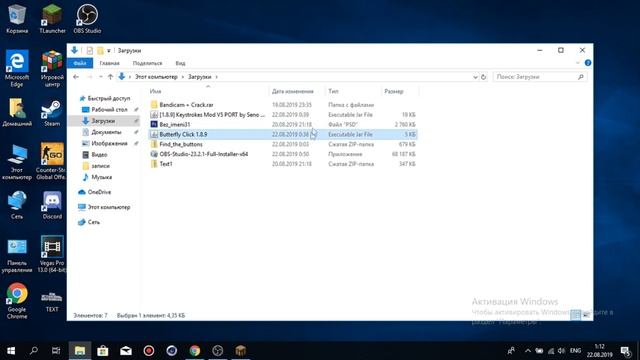Open Discord desktop shortcut

pyautogui.click(x=52, y=205)
